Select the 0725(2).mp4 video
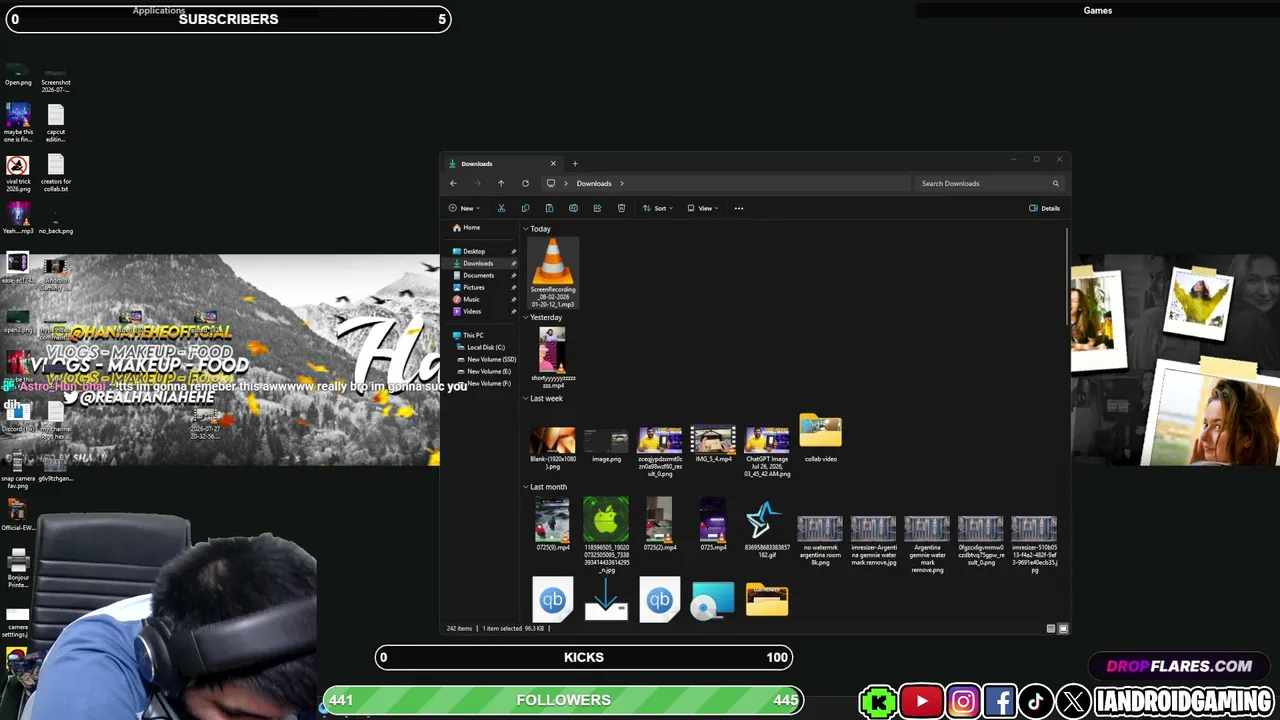Image resolution: width=1280 pixels, height=720 pixels. click(660, 525)
